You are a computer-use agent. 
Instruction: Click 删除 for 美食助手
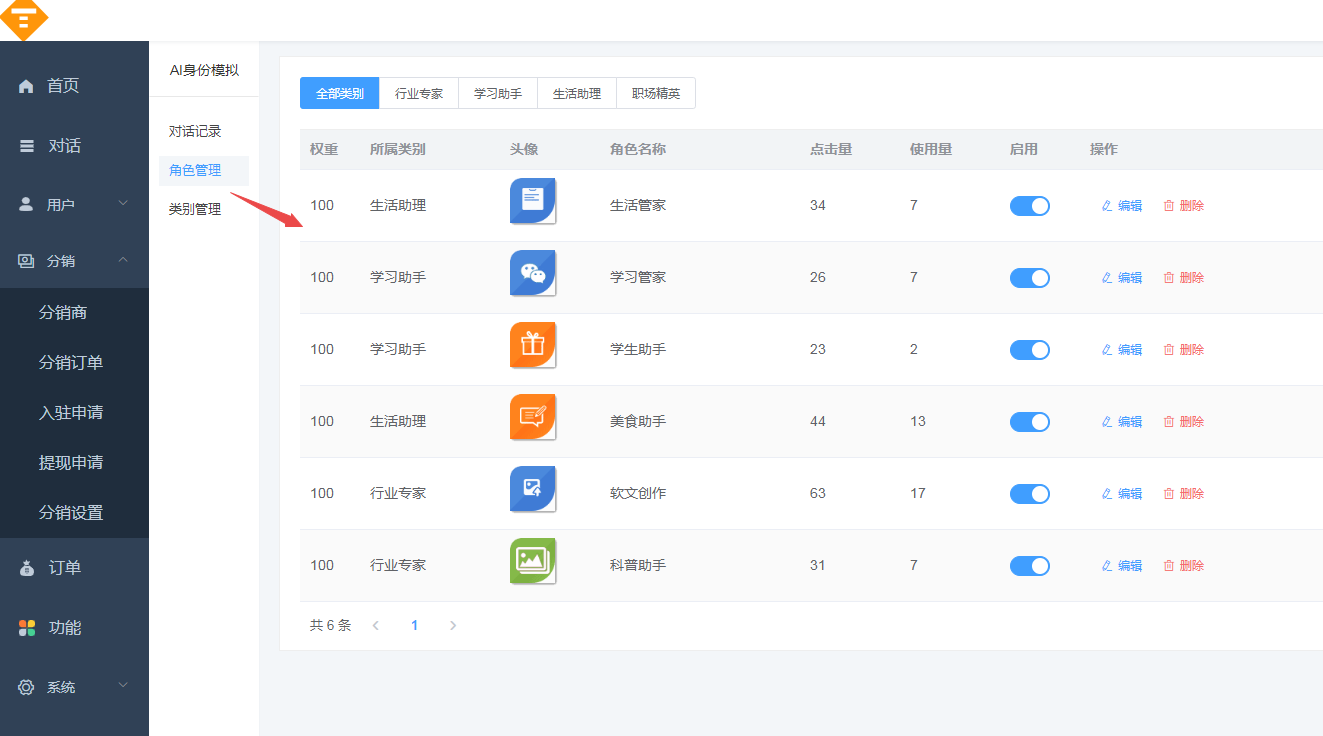(x=1183, y=422)
